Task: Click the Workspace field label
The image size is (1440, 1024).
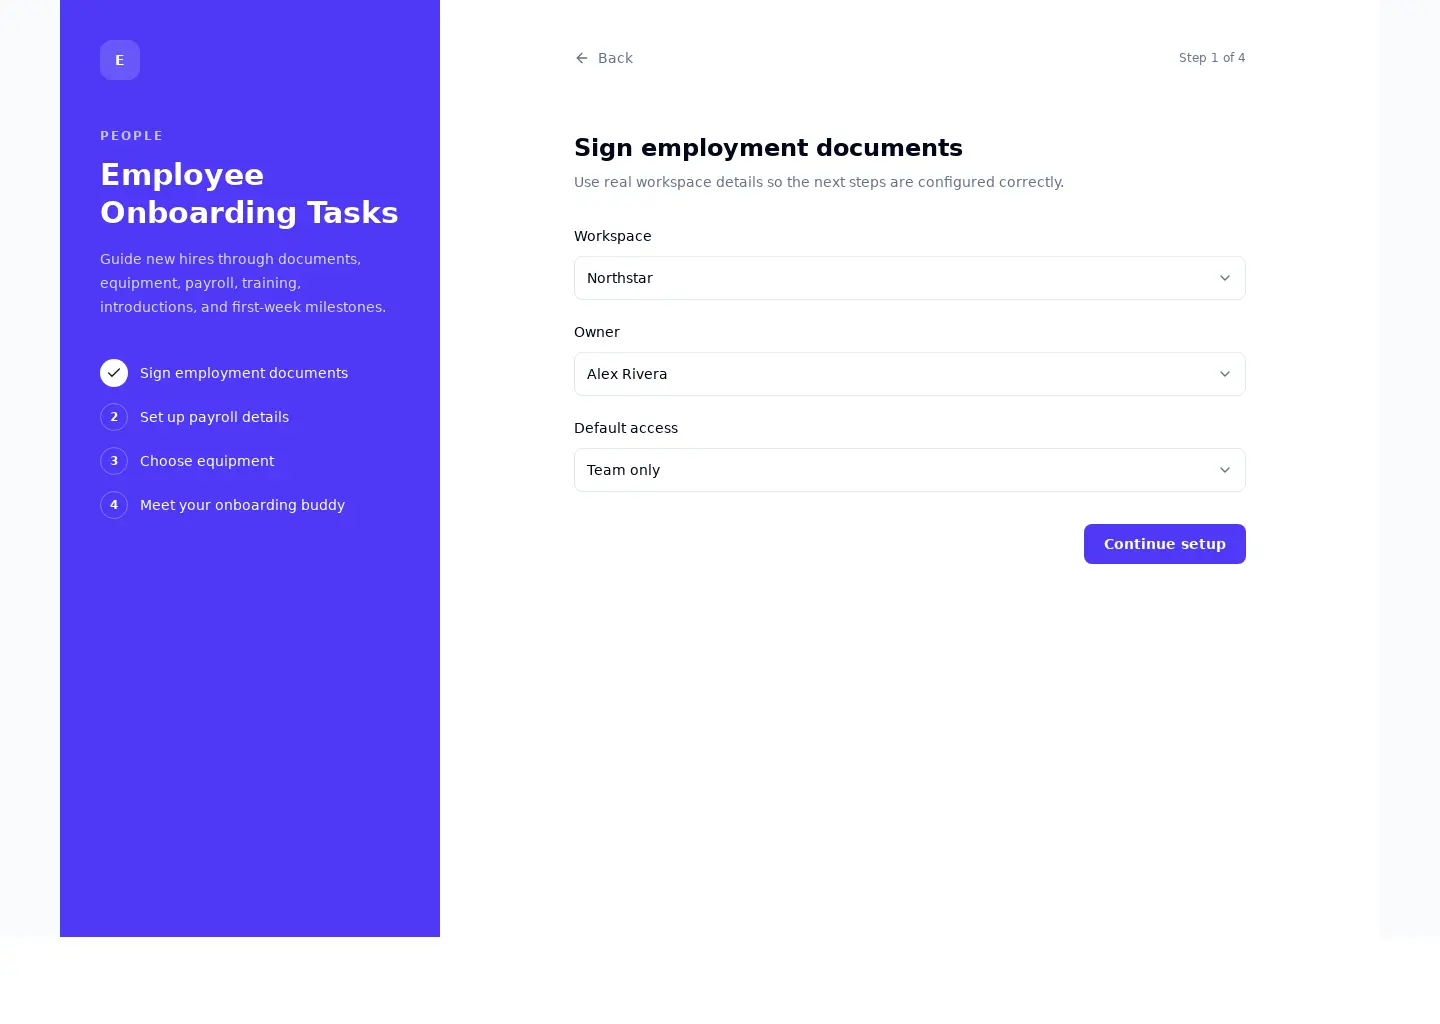Action: point(613,236)
